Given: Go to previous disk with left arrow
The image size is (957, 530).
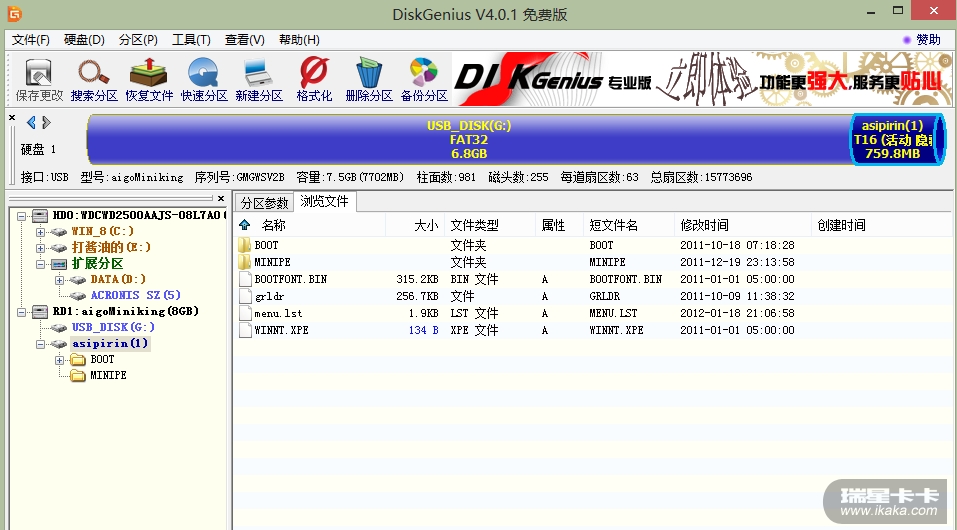Looking at the screenshot, I should coord(31,123).
